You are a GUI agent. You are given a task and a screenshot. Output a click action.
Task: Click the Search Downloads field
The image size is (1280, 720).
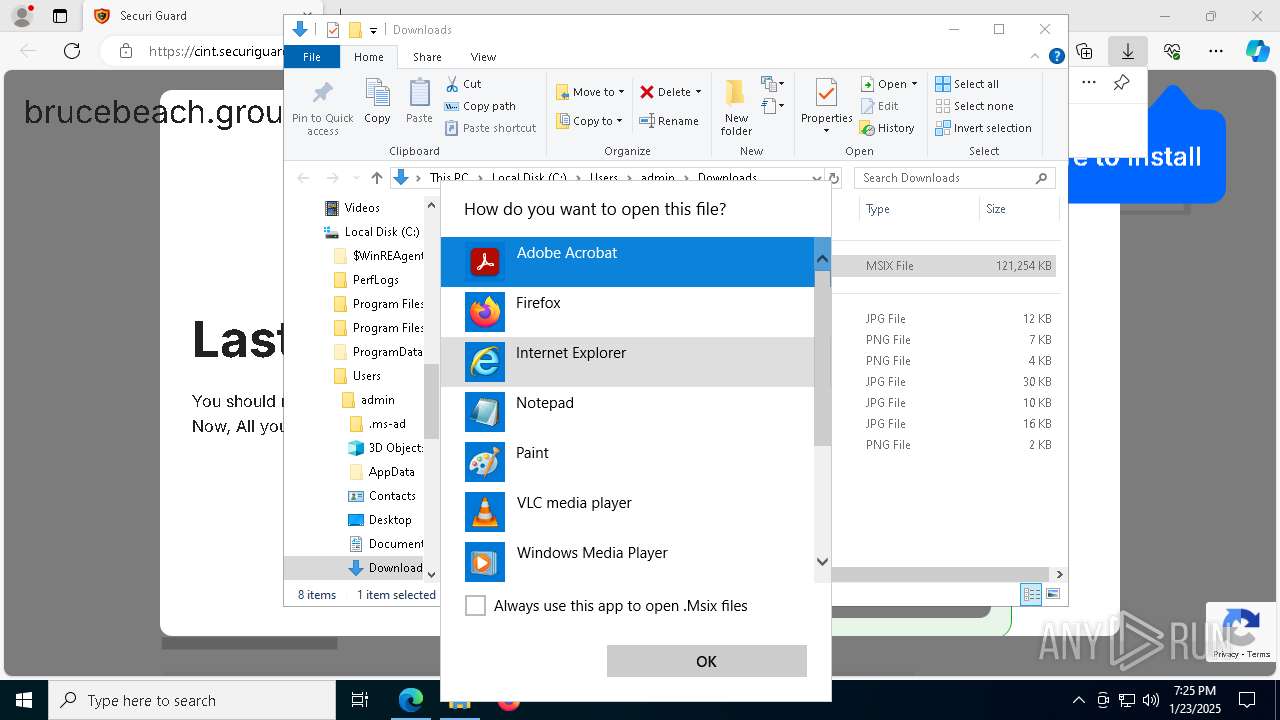coord(955,178)
